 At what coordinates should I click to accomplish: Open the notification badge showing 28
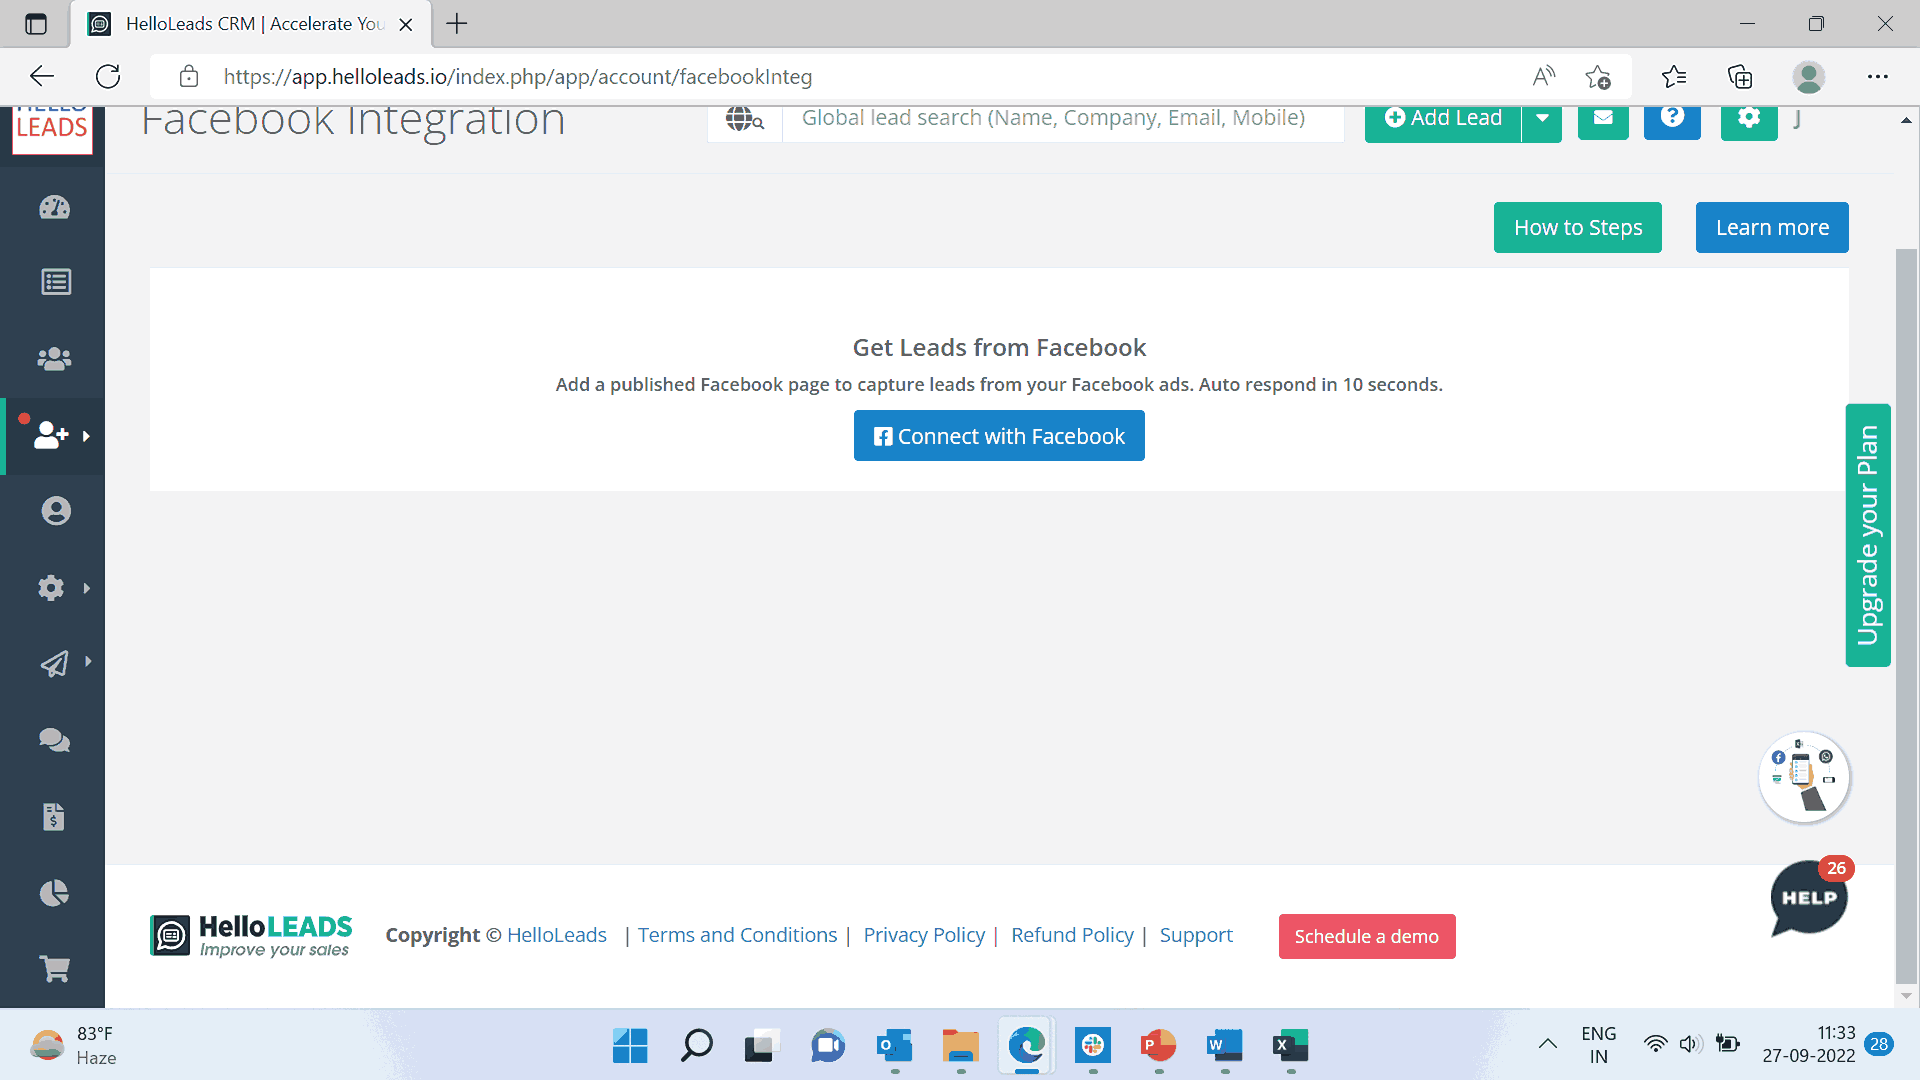tap(1879, 1044)
